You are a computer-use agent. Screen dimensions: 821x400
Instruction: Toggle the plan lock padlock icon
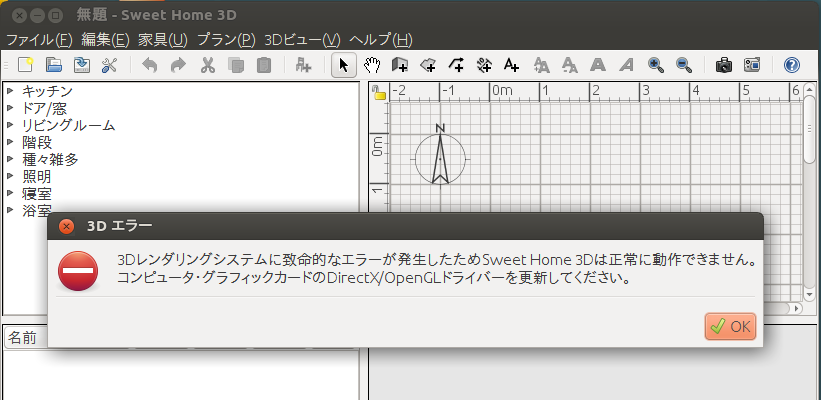pyautogui.click(x=379, y=93)
